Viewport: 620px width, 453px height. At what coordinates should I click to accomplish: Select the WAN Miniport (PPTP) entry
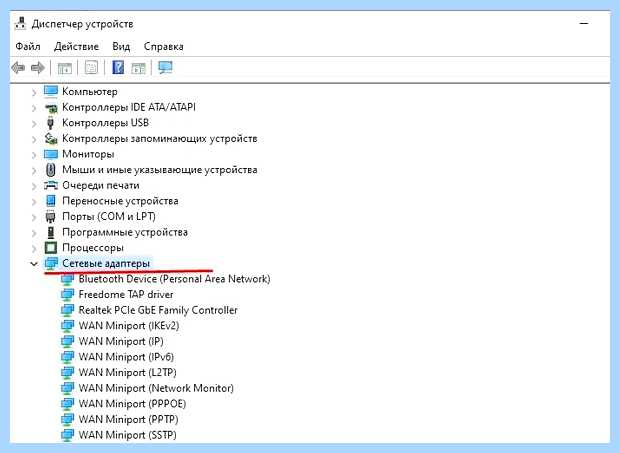pyautogui.click(x=129, y=419)
